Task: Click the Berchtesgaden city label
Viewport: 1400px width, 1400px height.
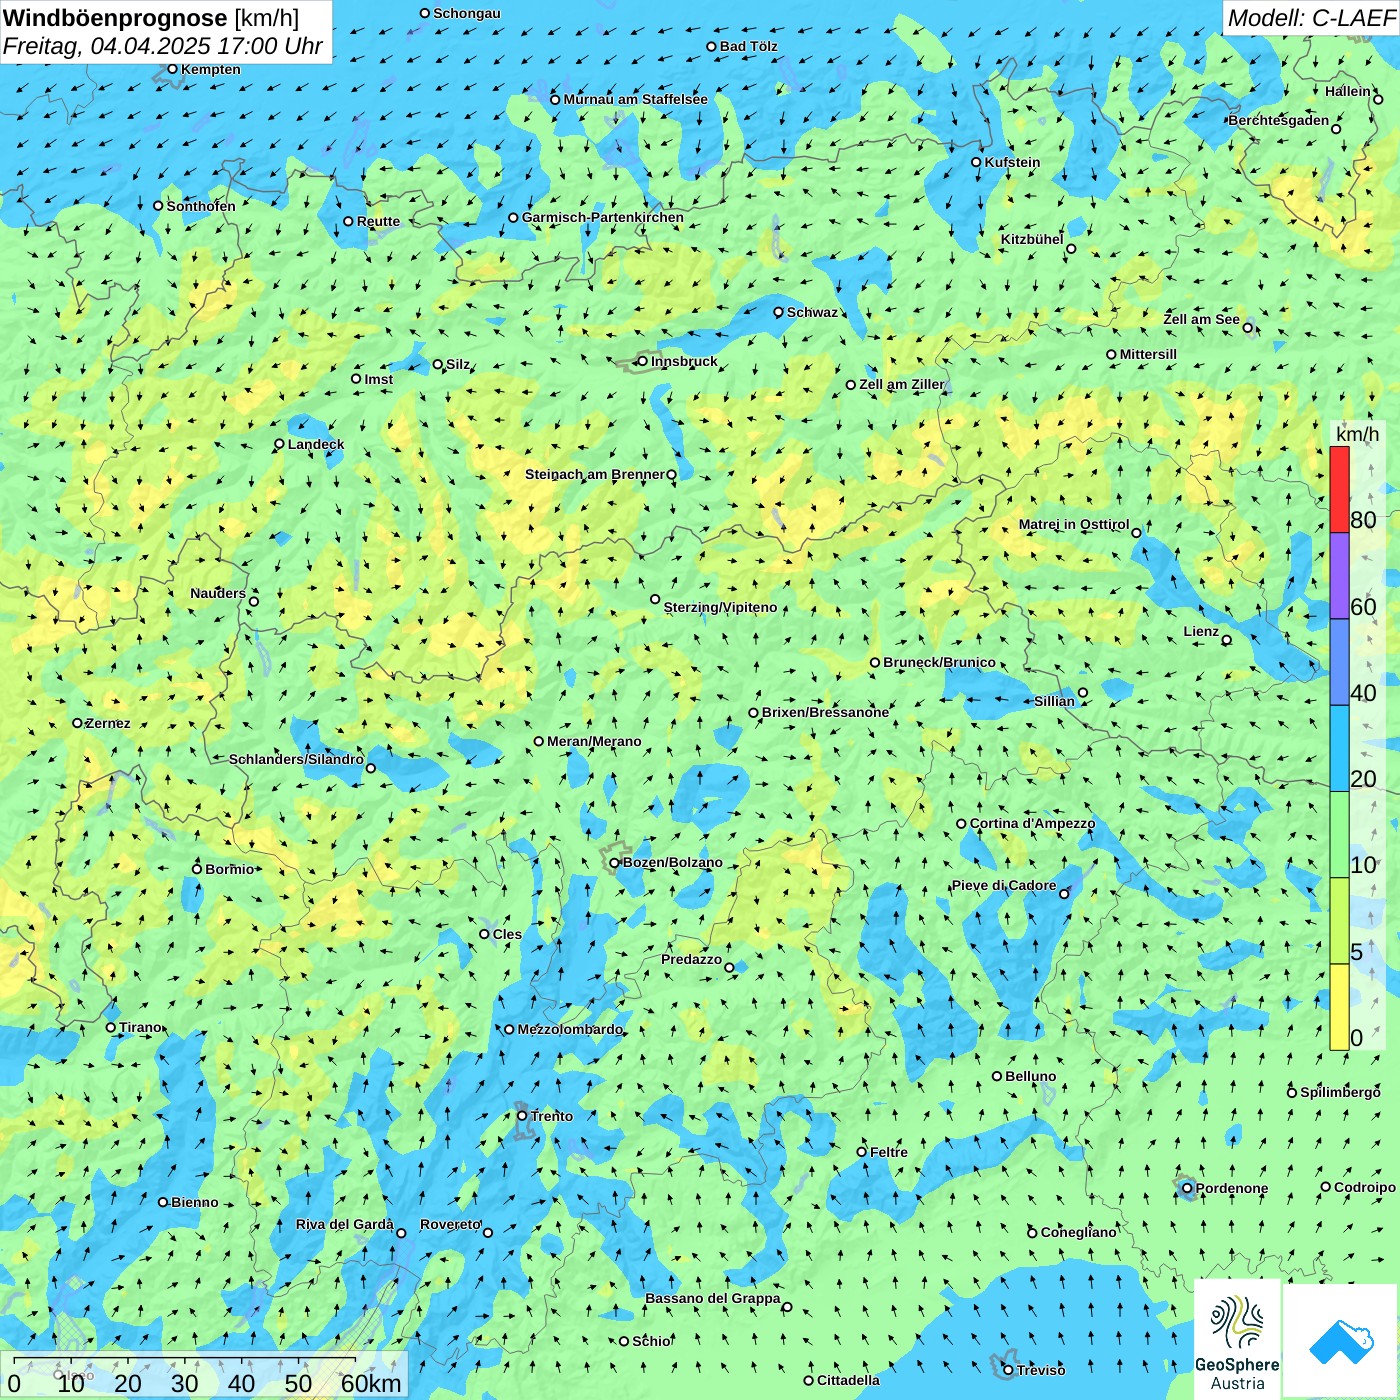Action: pos(1279,120)
